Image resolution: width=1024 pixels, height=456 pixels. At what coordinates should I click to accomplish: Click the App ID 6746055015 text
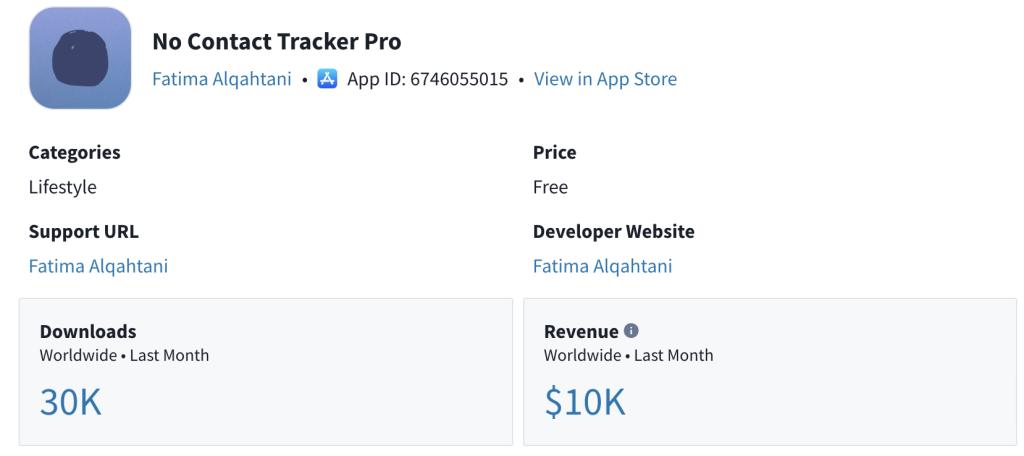pyautogui.click(x=427, y=79)
